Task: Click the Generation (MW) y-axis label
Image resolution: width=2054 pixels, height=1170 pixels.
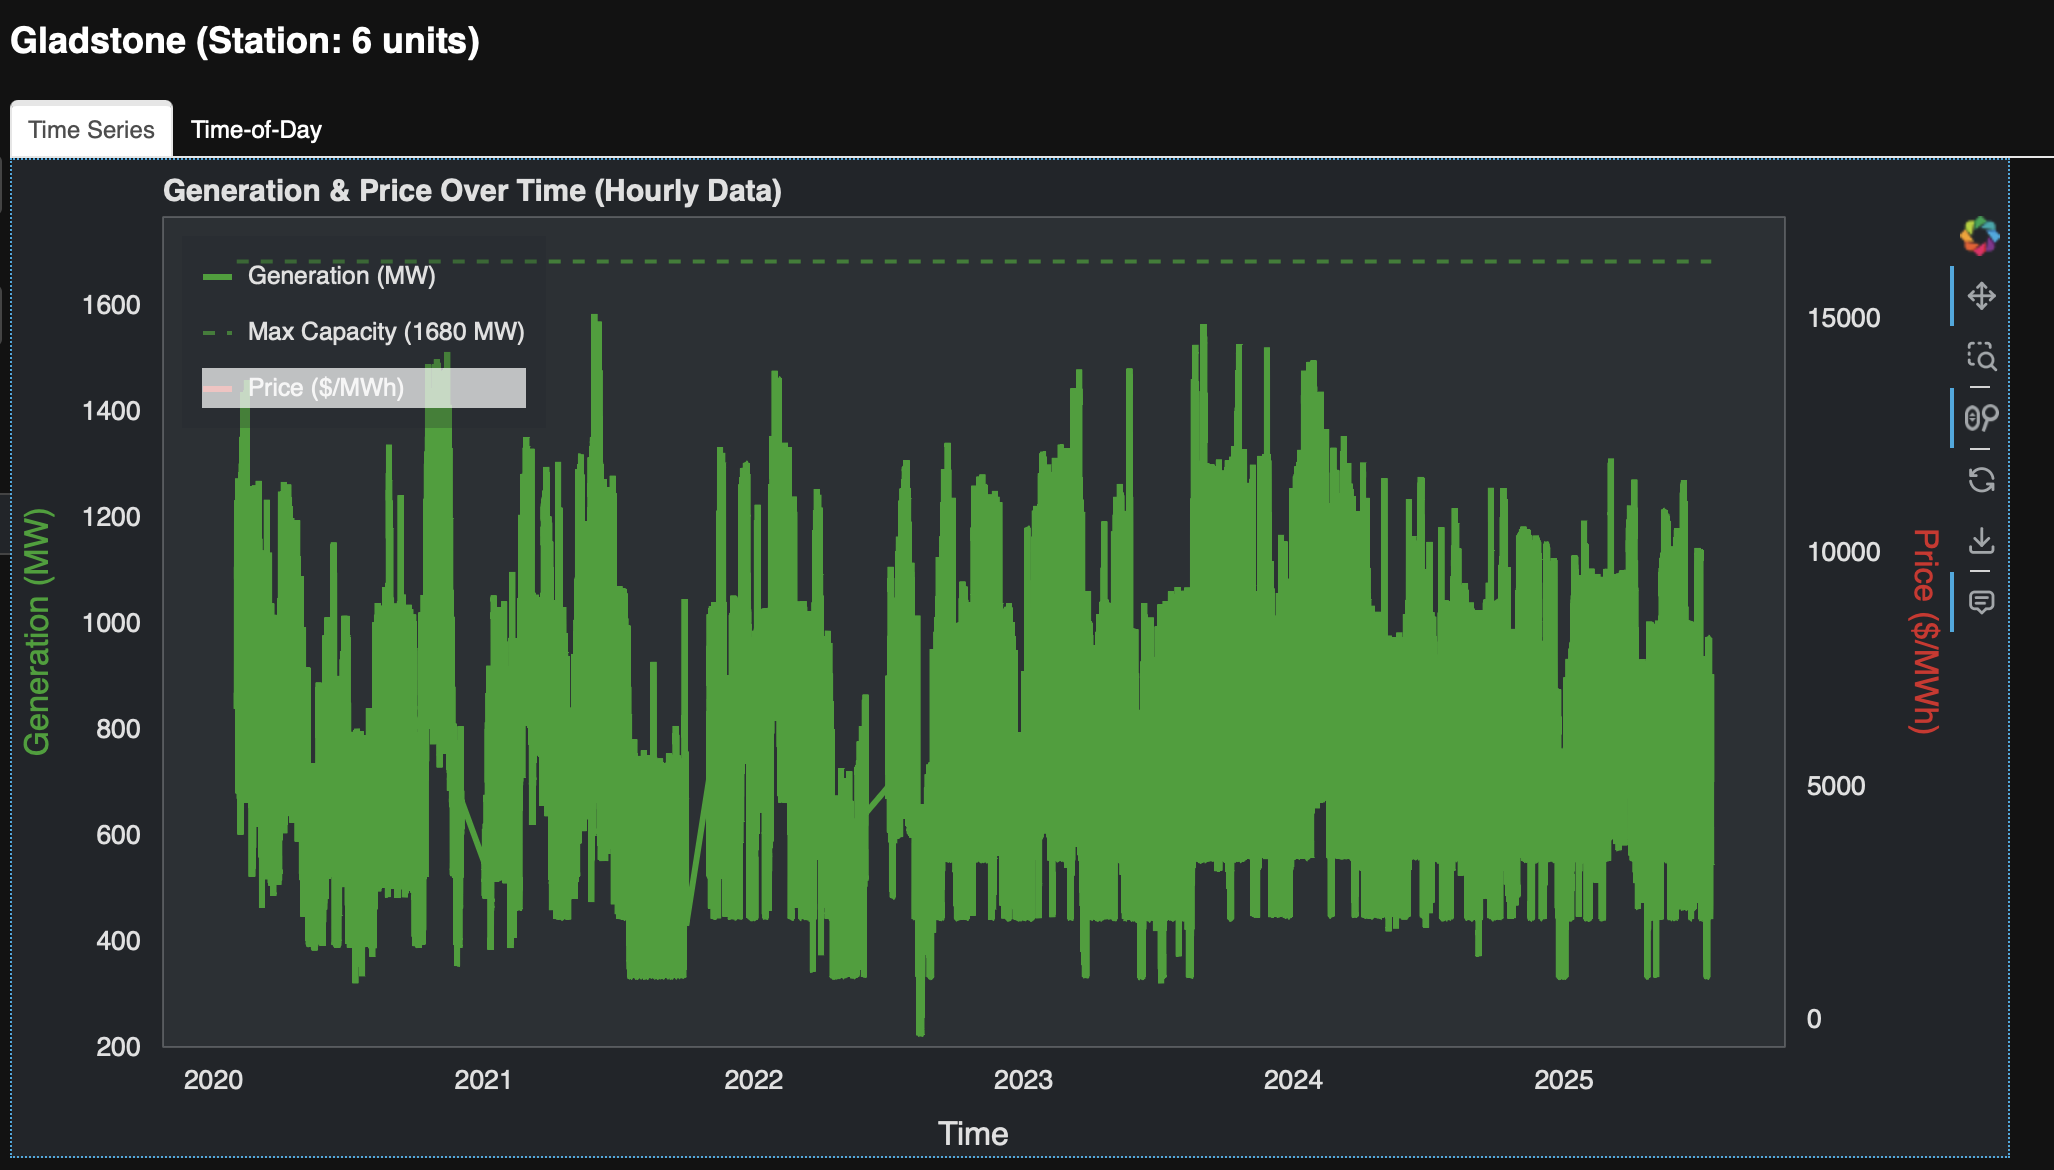Action: pos(37,632)
